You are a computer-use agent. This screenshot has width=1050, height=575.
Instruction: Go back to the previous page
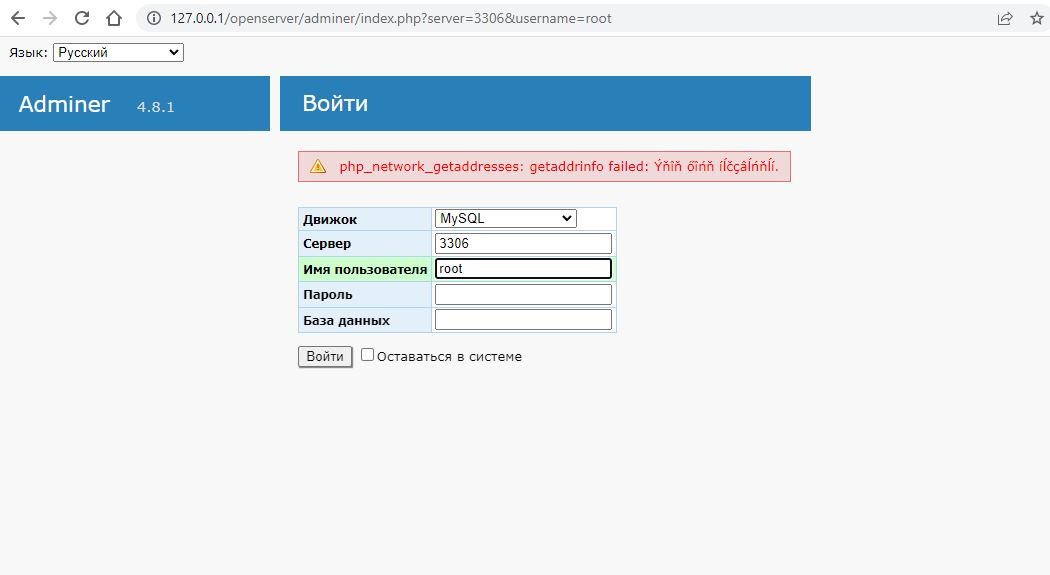tap(18, 19)
